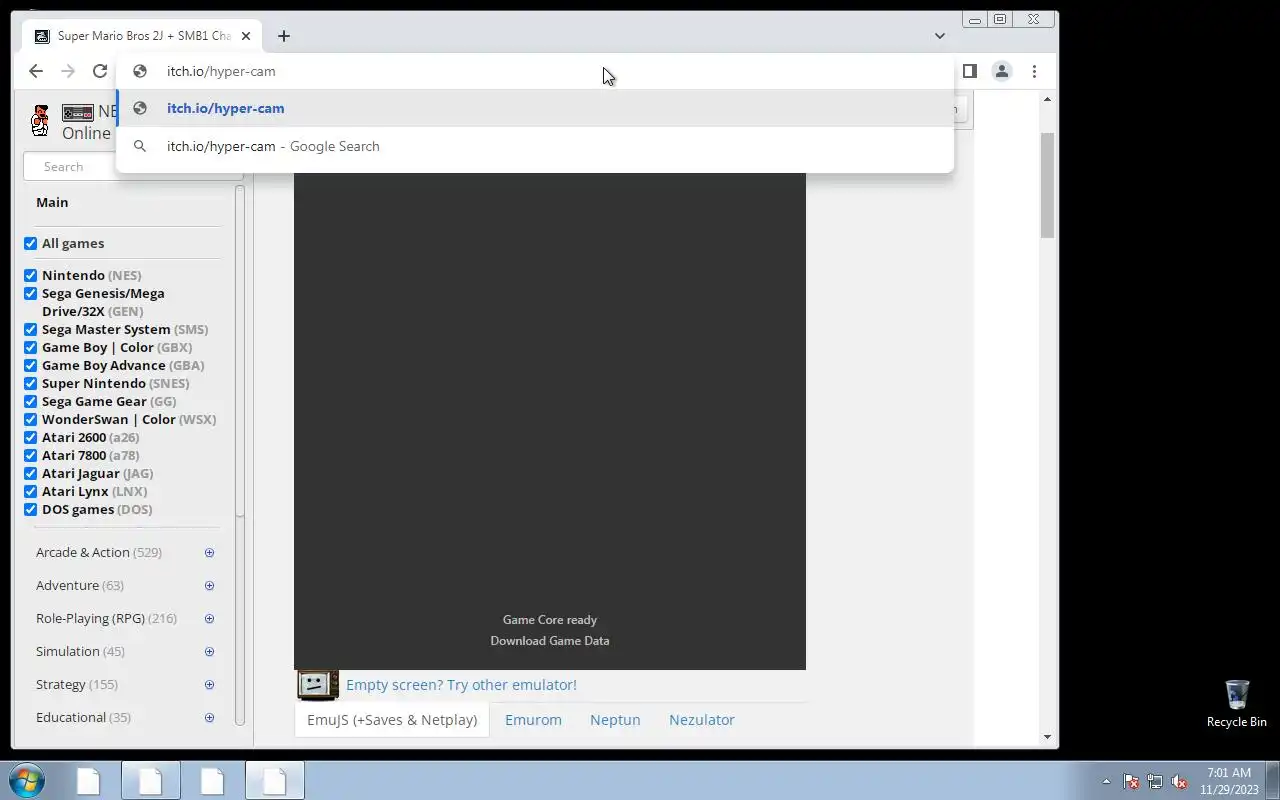Toggle Game Boy Advance checkbox
1280x800 pixels.
(30, 365)
